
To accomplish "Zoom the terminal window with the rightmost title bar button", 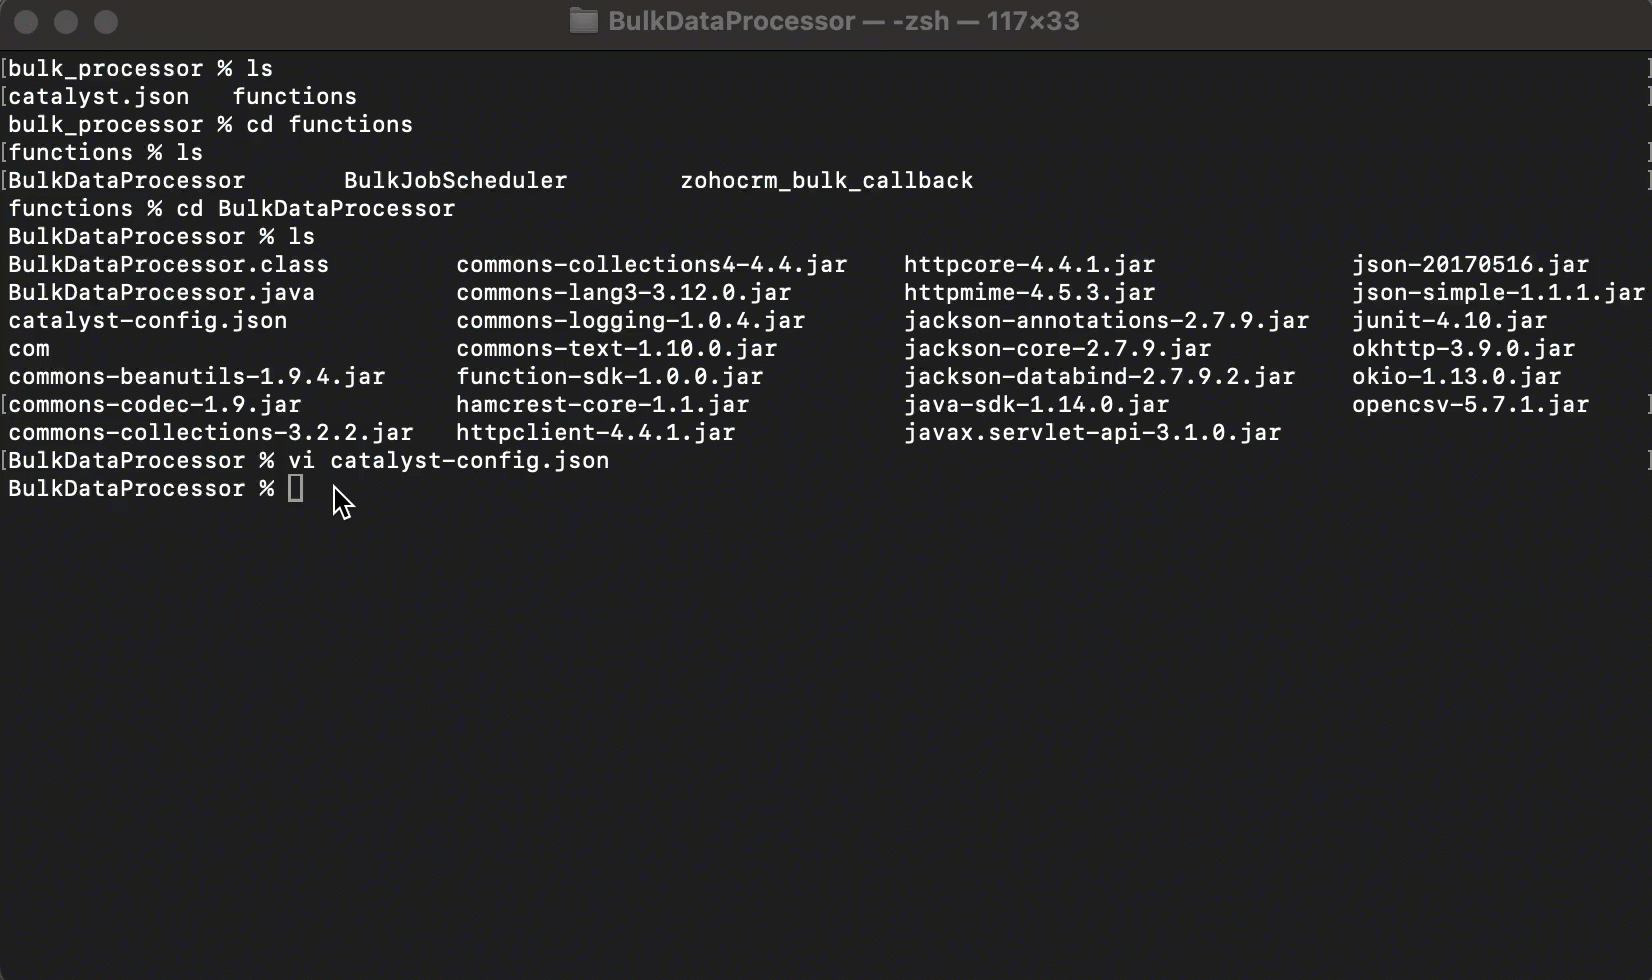I will coord(106,22).
